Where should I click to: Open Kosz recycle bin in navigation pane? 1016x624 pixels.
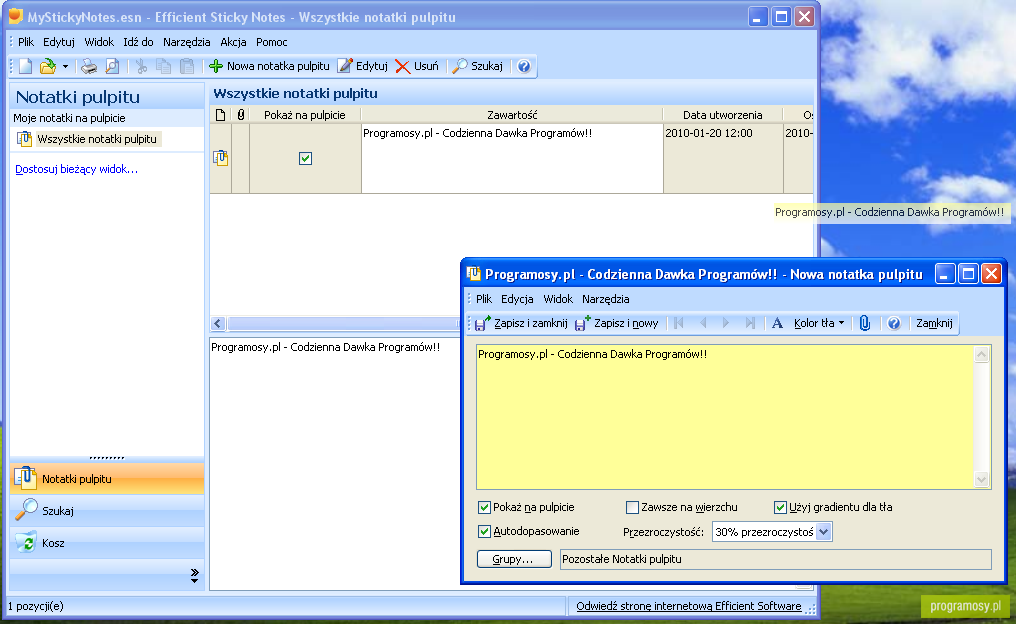coord(107,542)
